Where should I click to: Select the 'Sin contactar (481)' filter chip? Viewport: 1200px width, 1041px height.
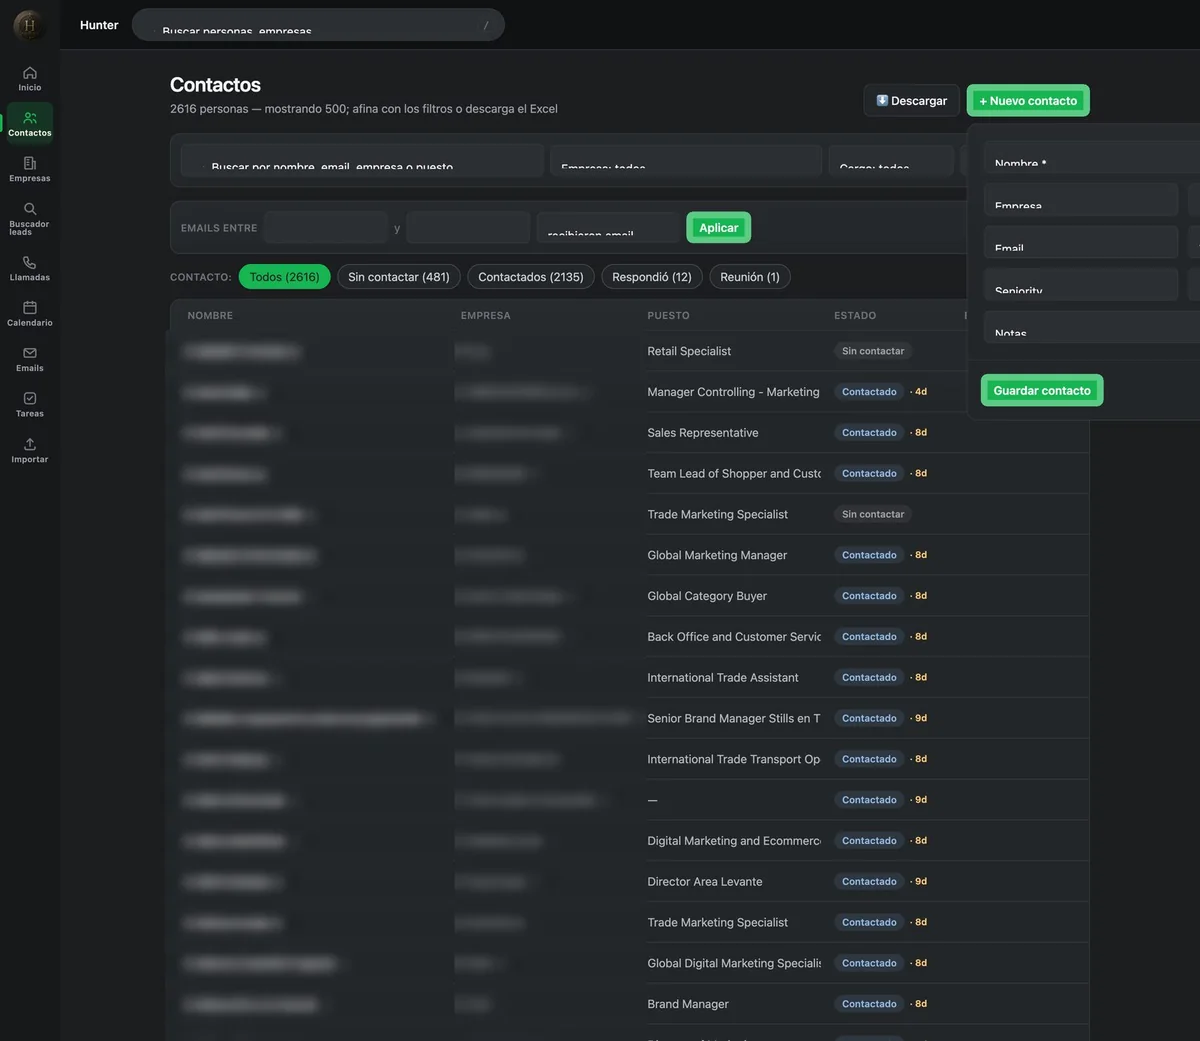[399, 277]
